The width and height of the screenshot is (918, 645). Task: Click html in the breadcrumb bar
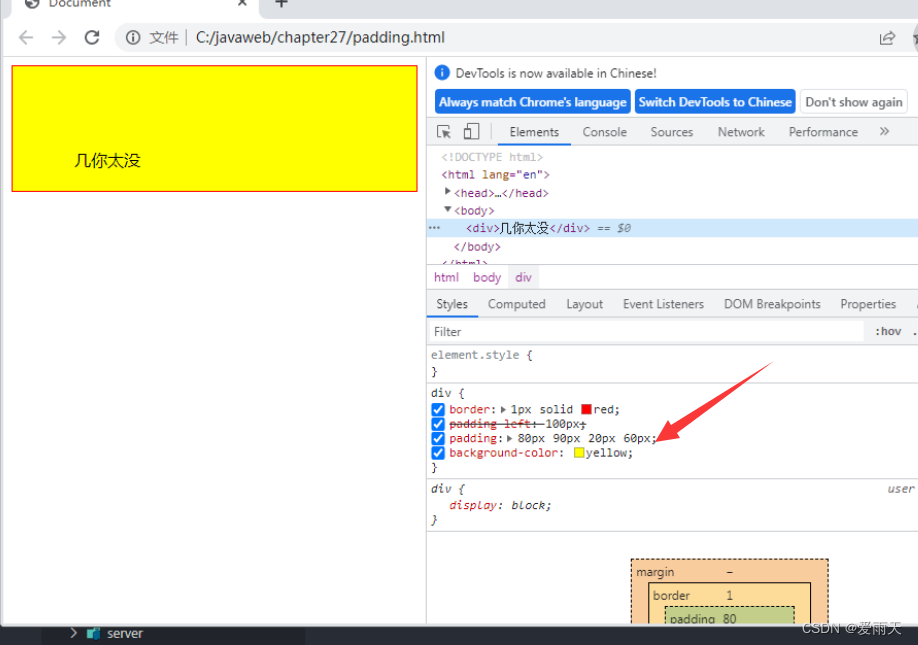click(x=446, y=277)
